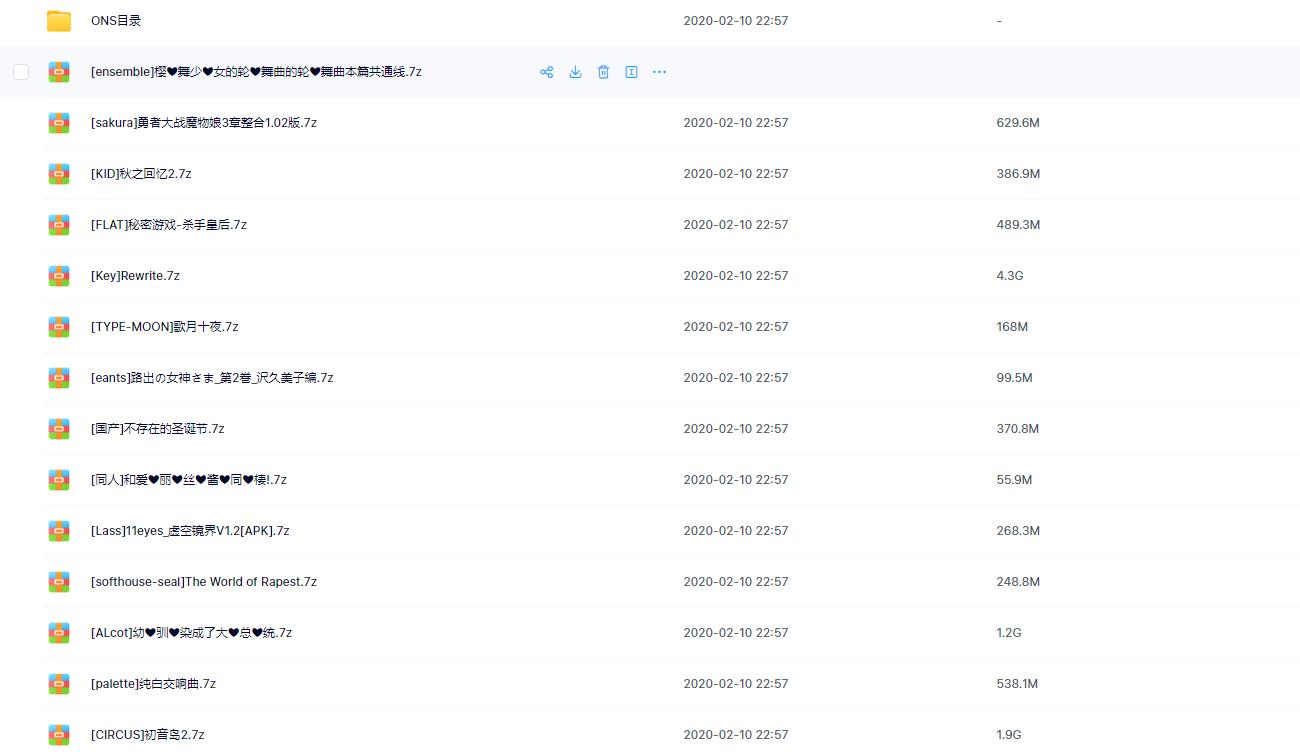
Task: Select the [ensemble] file name text
Action: 256,72
